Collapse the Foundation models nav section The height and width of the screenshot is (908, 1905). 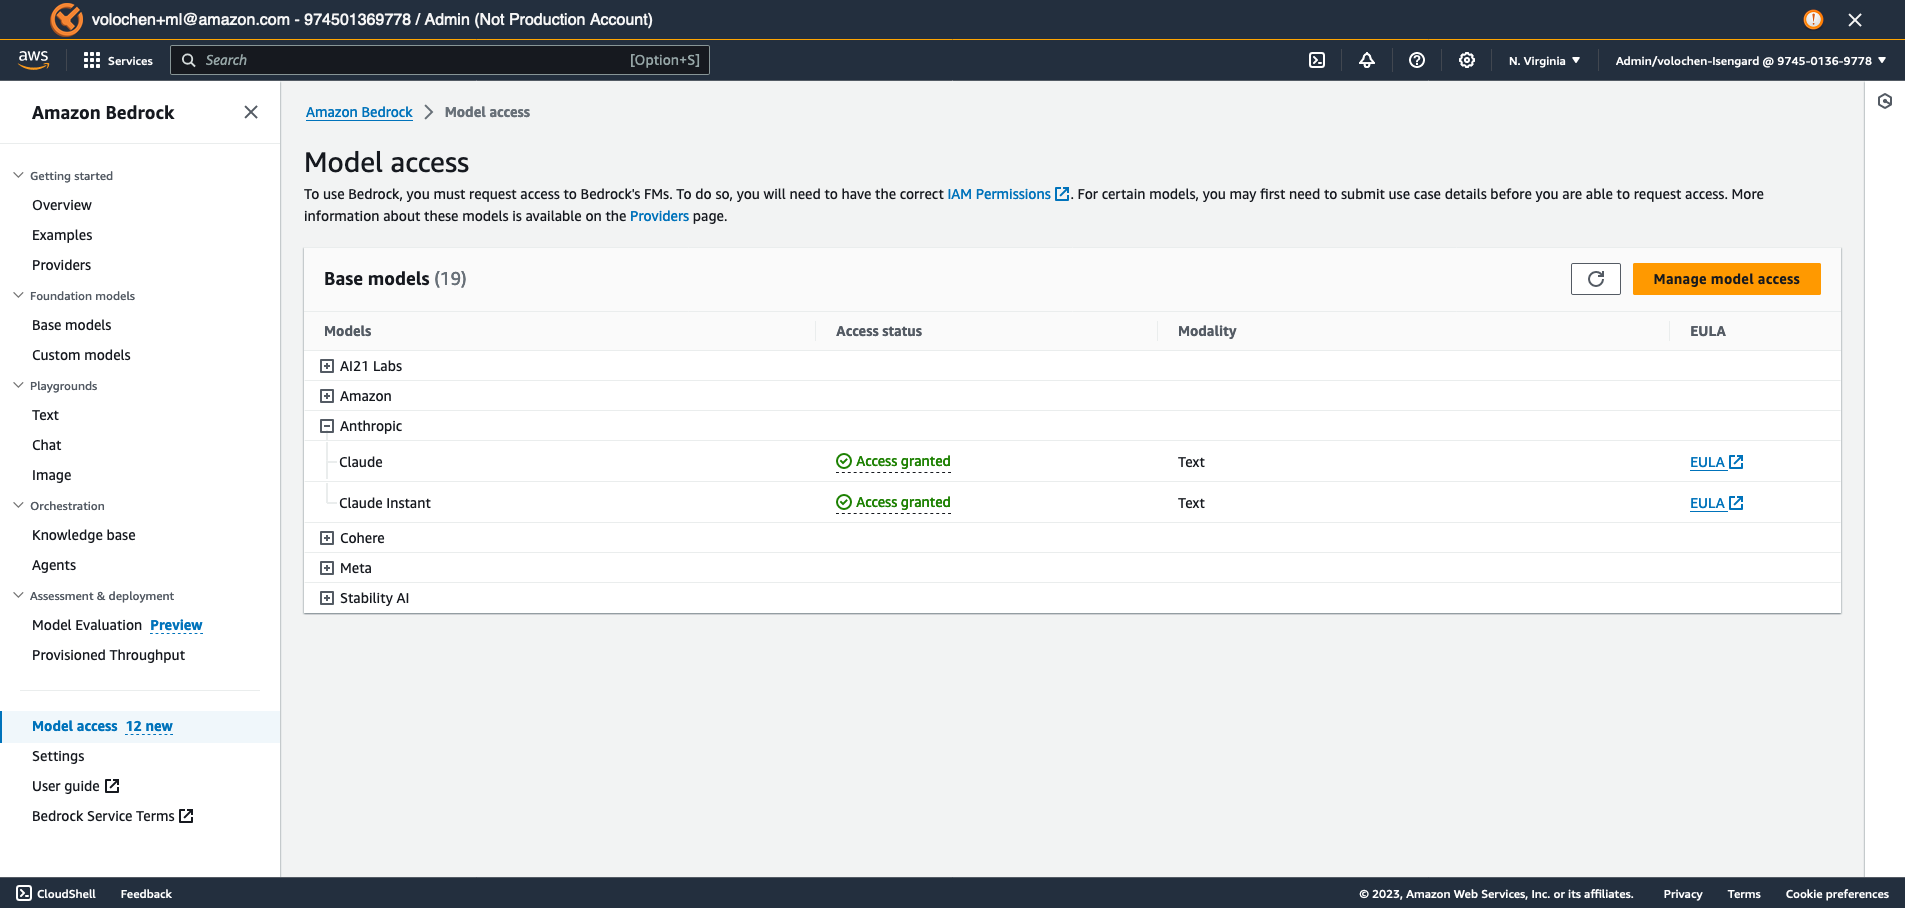point(18,295)
